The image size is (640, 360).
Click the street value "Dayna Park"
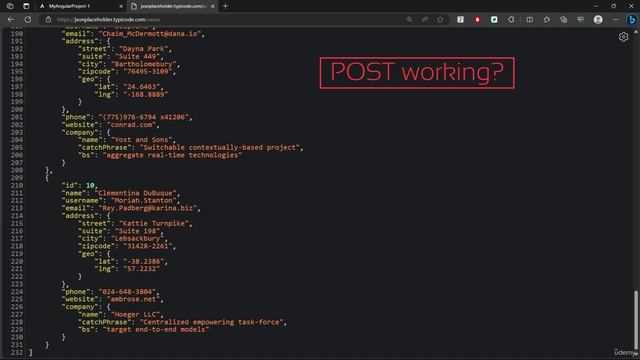(x=143, y=49)
